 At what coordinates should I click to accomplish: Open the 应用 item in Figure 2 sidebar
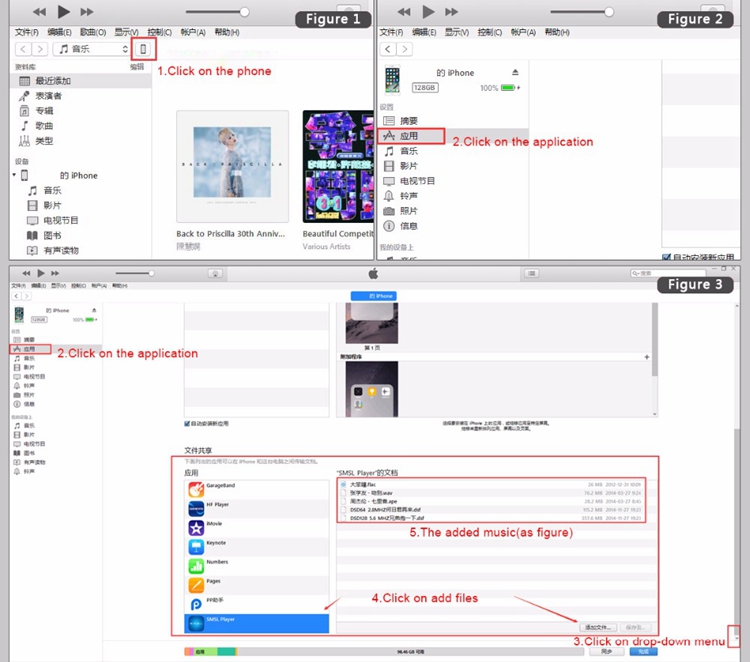(x=408, y=135)
